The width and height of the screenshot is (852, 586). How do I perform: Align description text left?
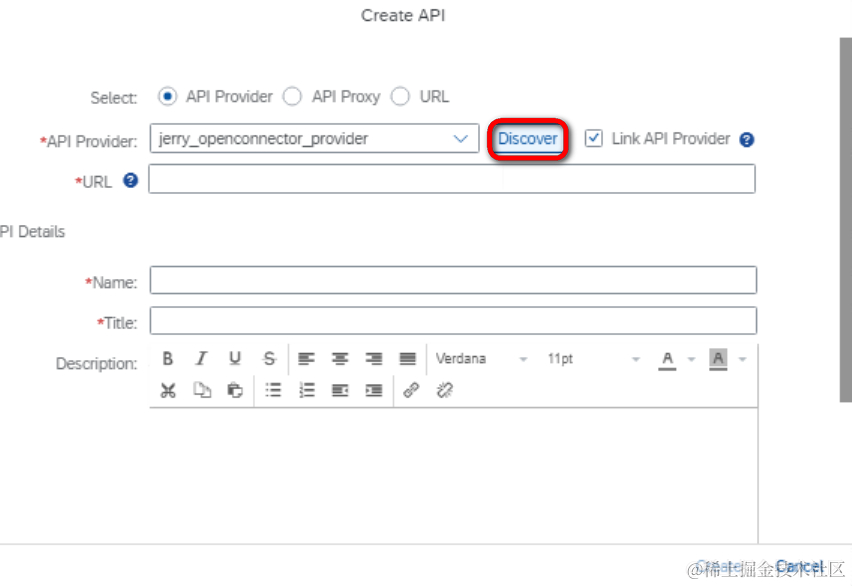click(x=306, y=358)
